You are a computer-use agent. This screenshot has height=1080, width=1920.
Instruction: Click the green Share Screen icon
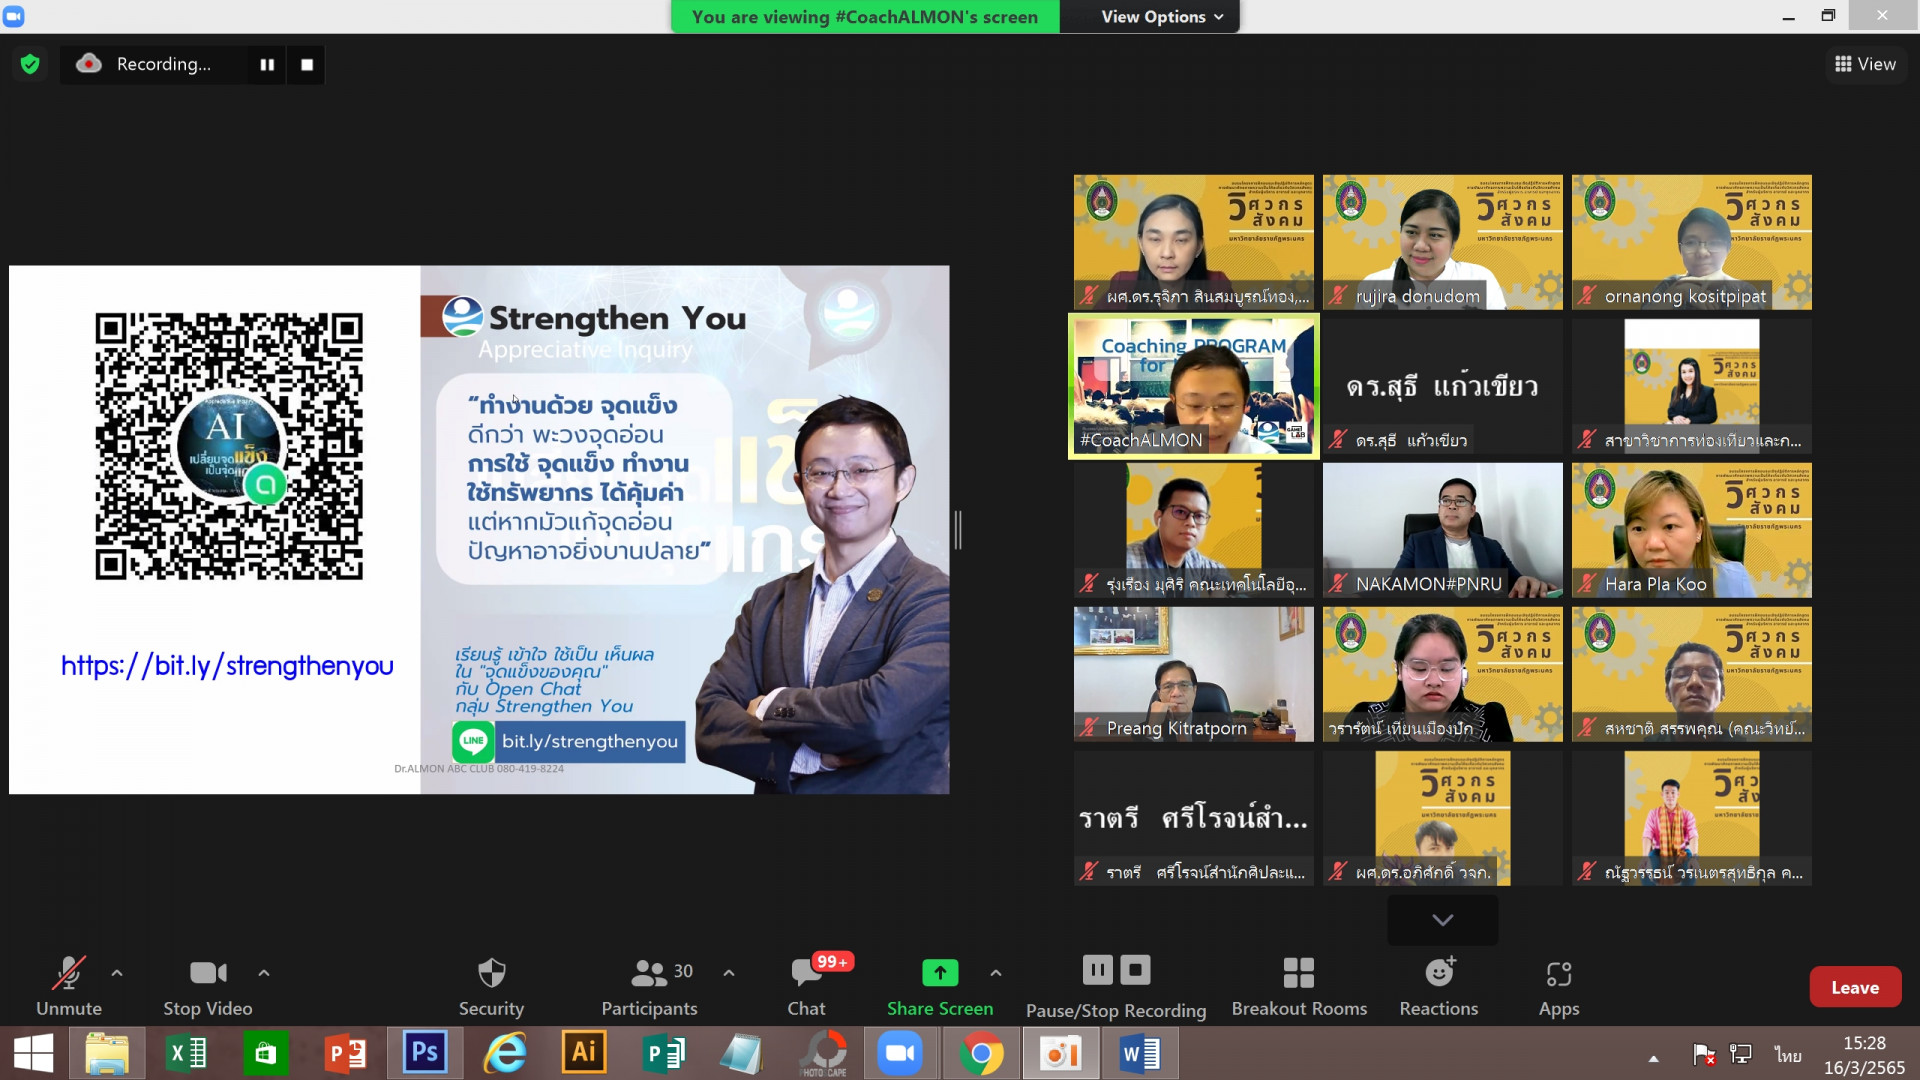coord(940,972)
